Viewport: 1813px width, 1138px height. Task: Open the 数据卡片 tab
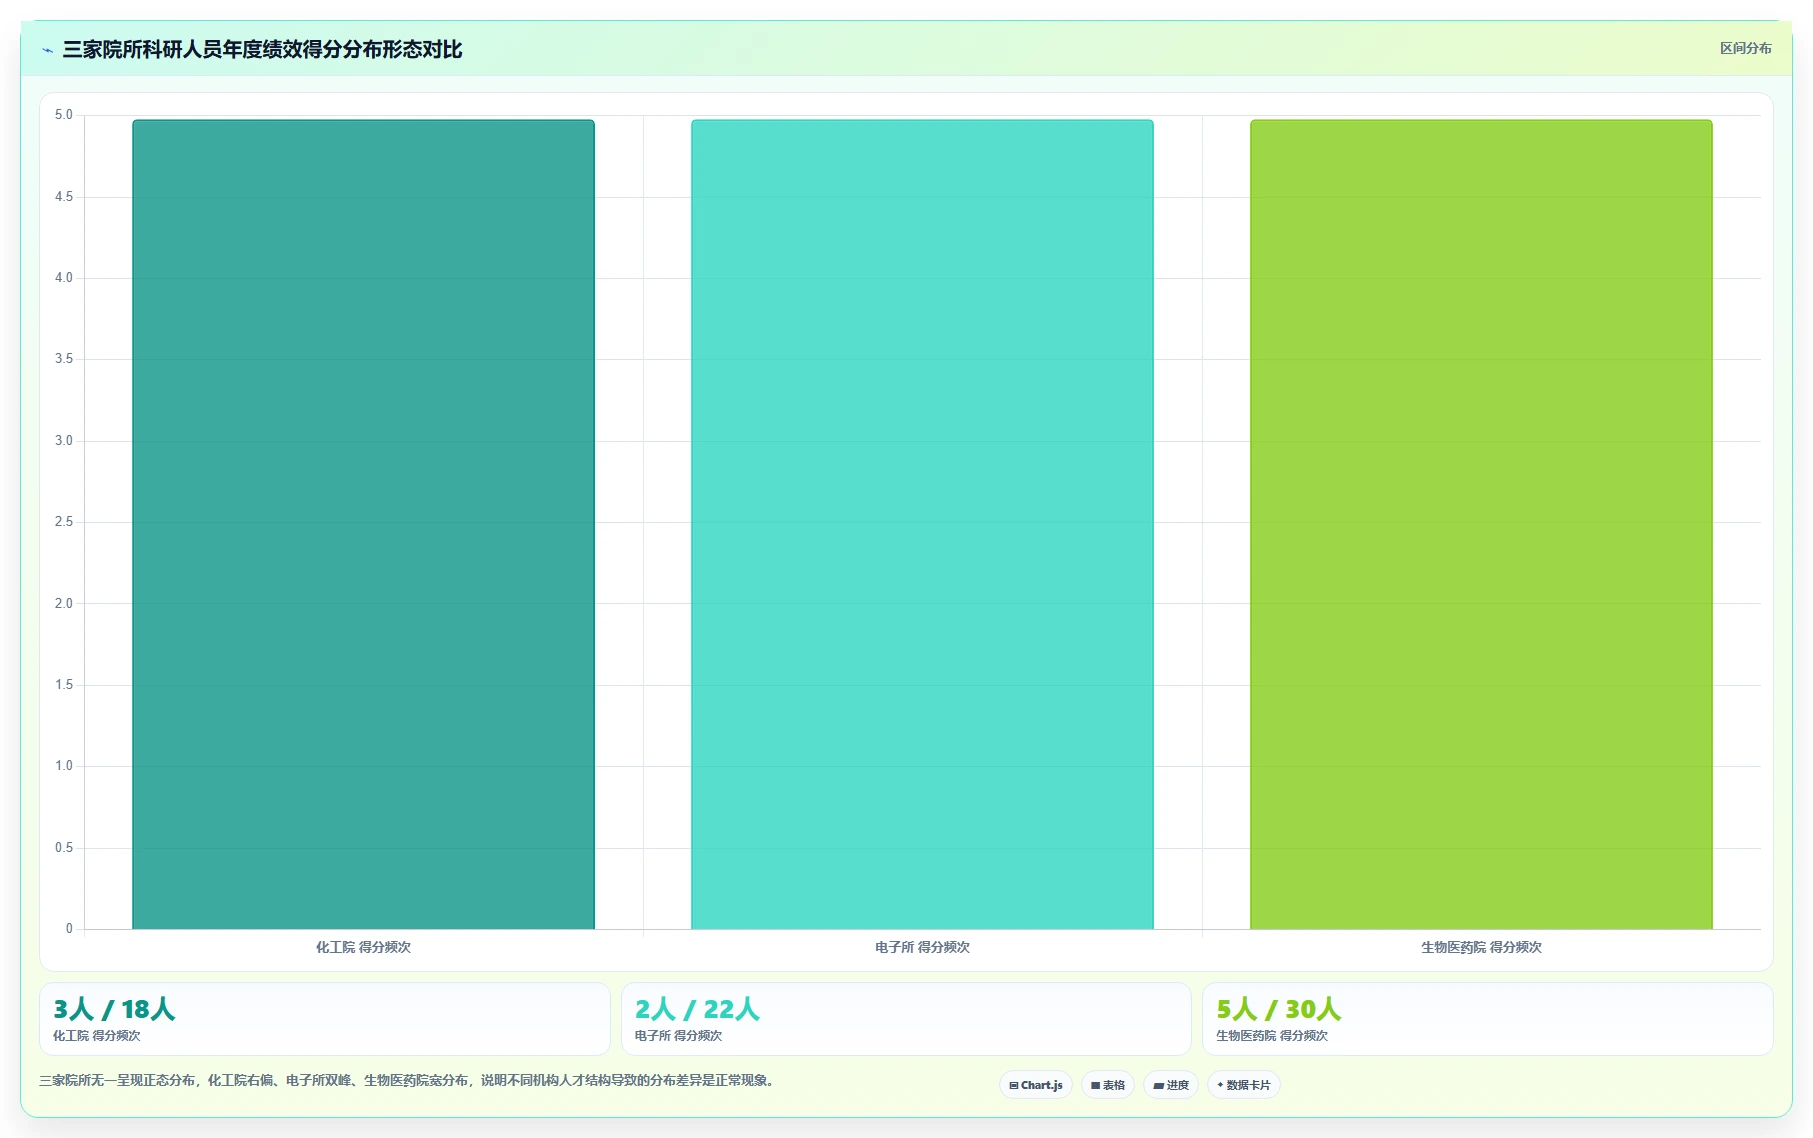1243,1085
